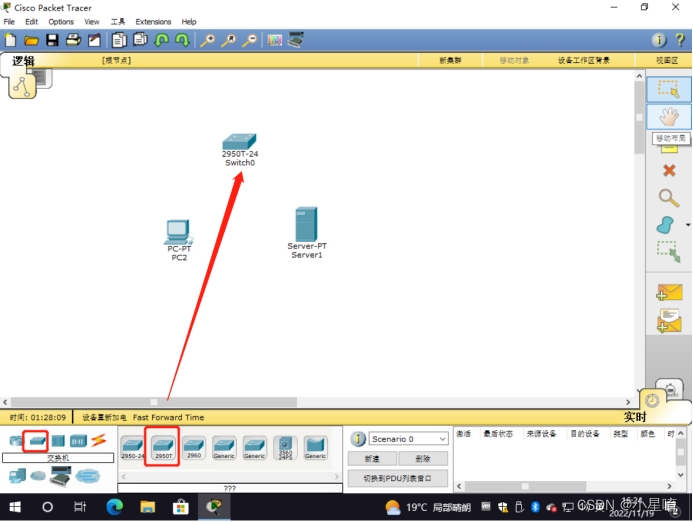Select the Hubs device category
The width and height of the screenshot is (693, 522).
tap(58, 441)
